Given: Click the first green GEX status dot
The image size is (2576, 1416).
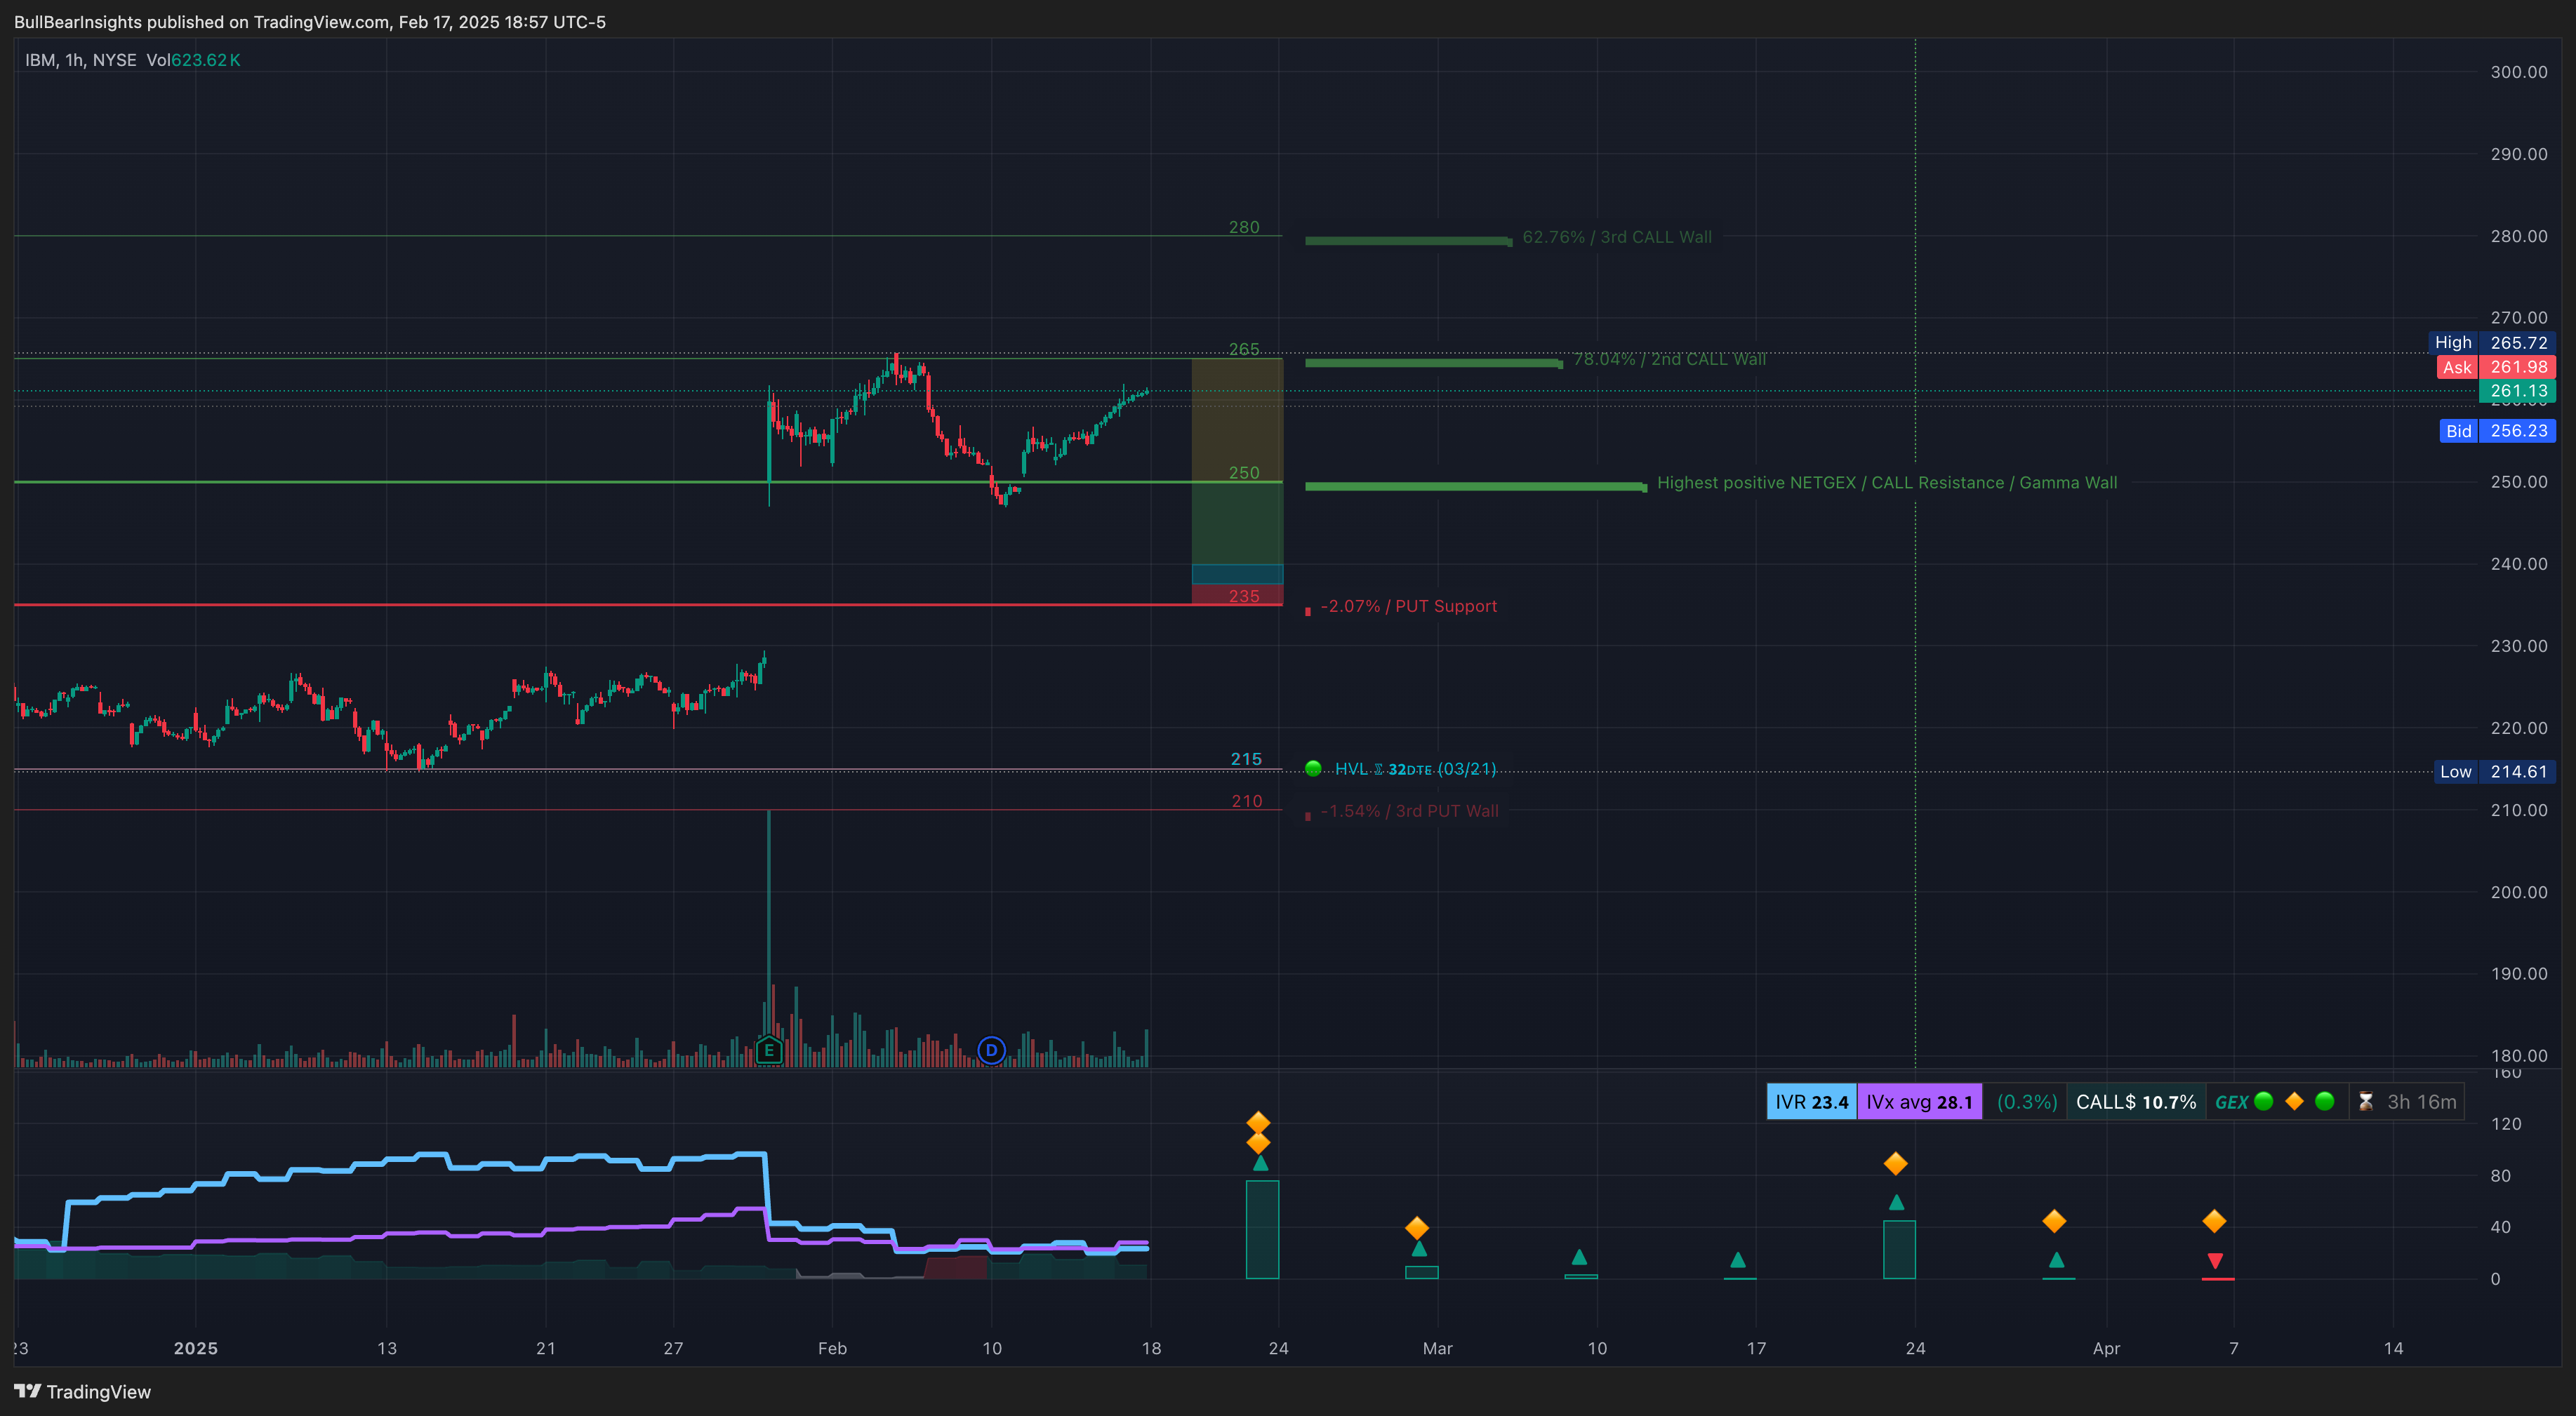Looking at the screenshot, I should tap(2264, 1101).
